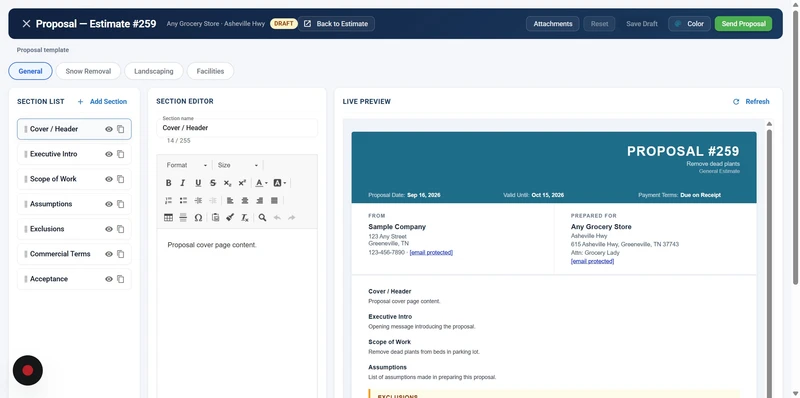Screen dimensions: 800x398
Task: Justify the text
Action: pos(274,201)
